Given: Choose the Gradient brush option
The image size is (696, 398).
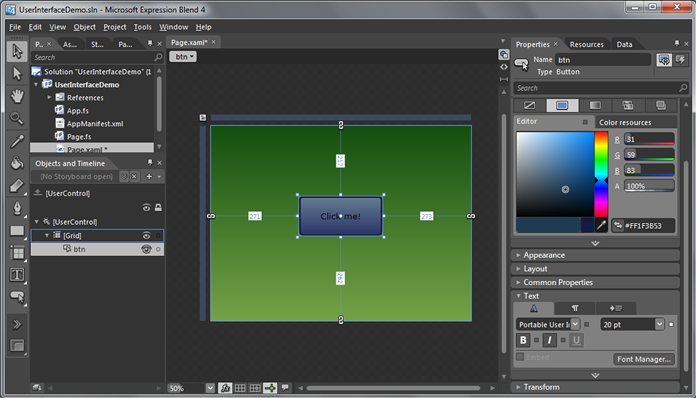Looking at the screenshot, I should coord(595,105).
